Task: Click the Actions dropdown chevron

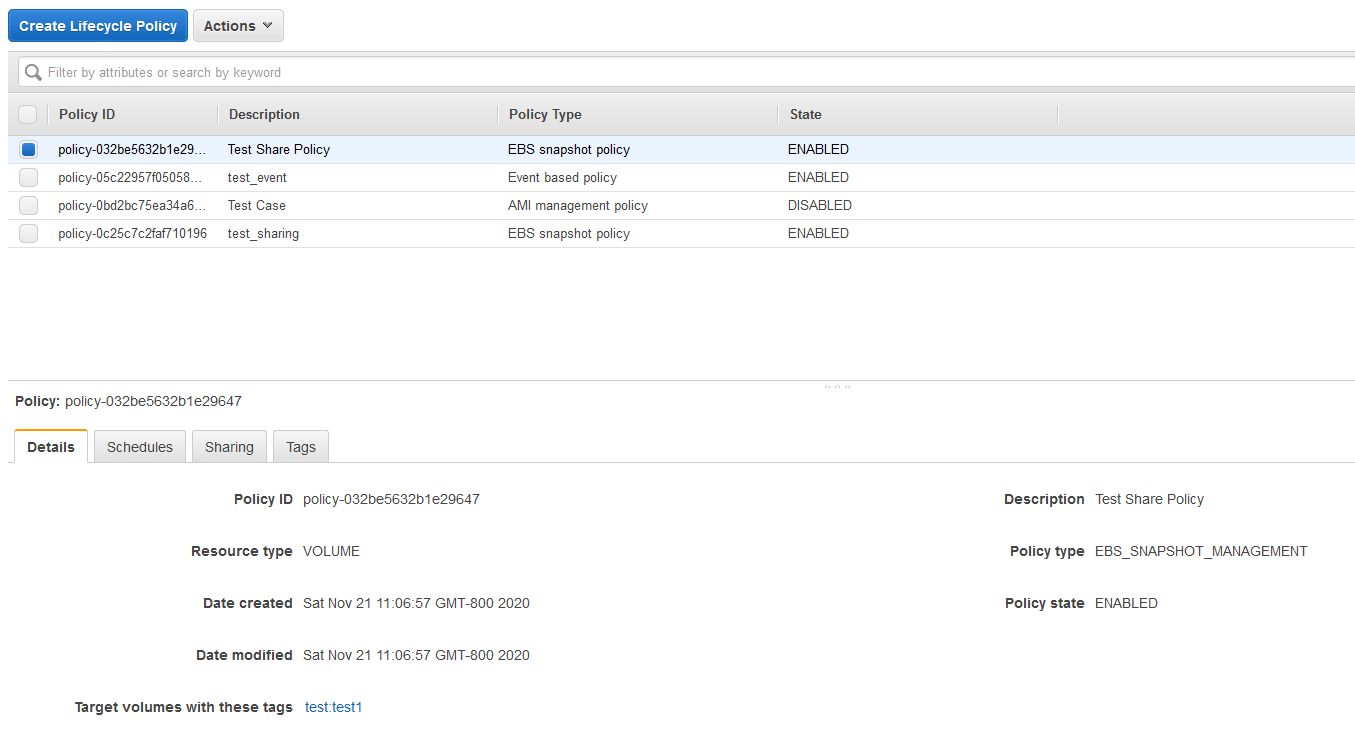Action: (266, 25)
